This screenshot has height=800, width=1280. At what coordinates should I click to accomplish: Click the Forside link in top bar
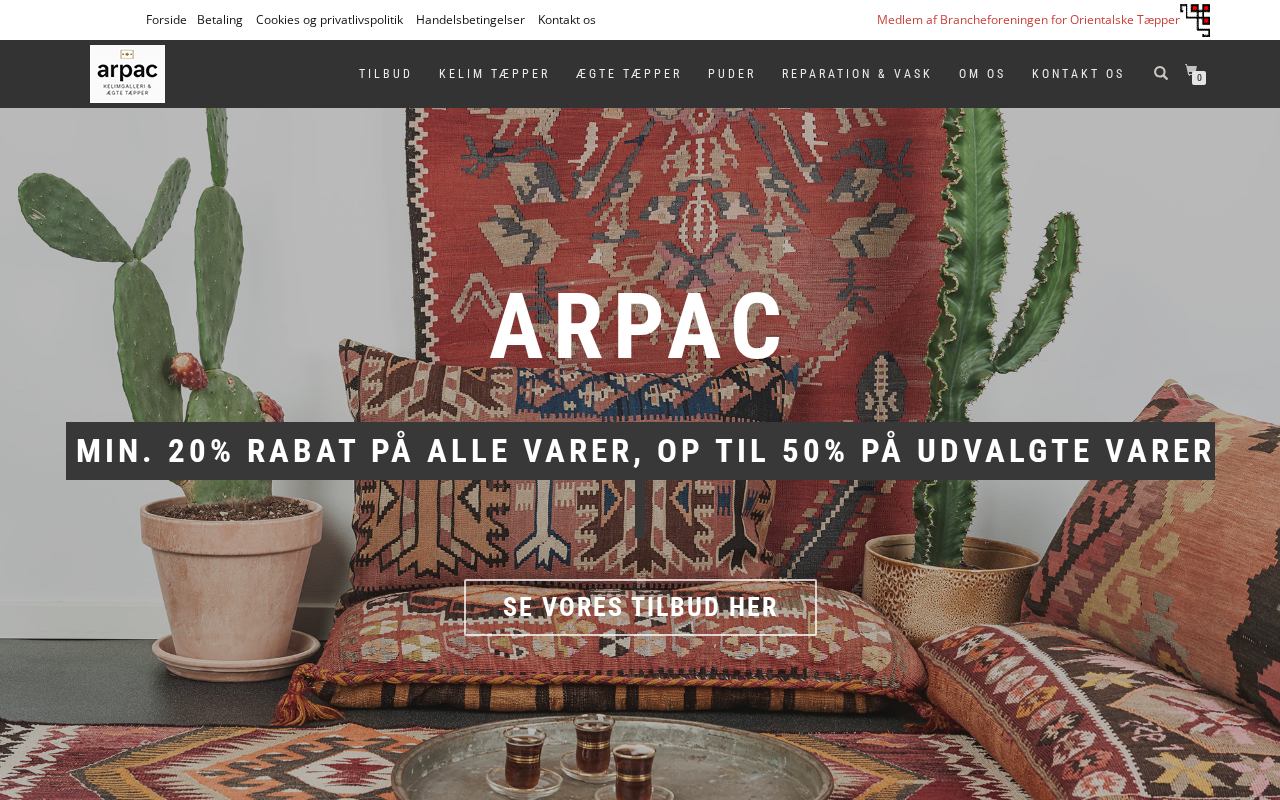(166, 20)
